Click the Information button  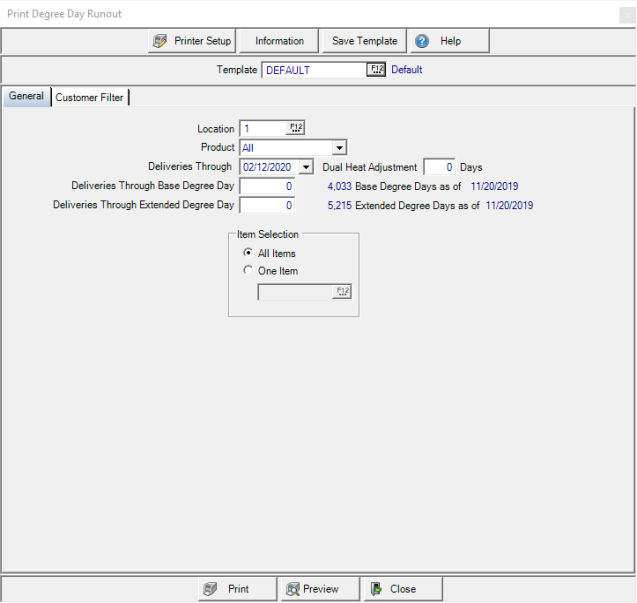279,41
